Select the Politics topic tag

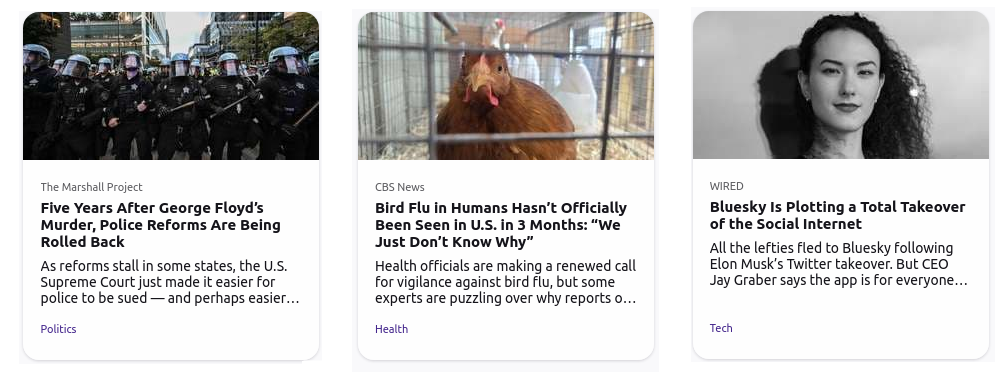[58, 329]
